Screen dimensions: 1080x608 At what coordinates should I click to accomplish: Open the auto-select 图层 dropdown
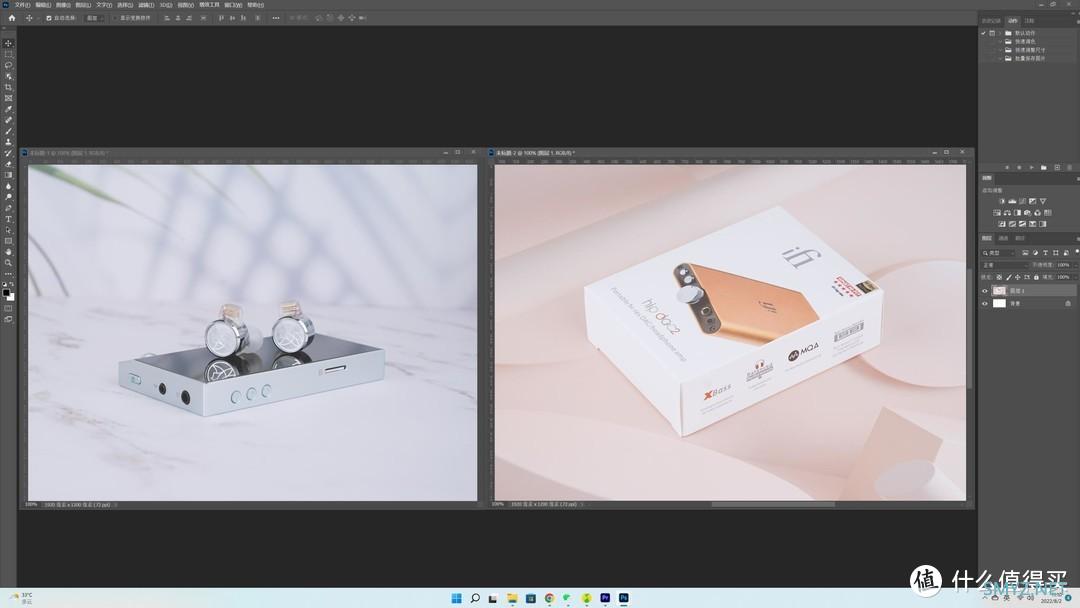pos(94,18)
